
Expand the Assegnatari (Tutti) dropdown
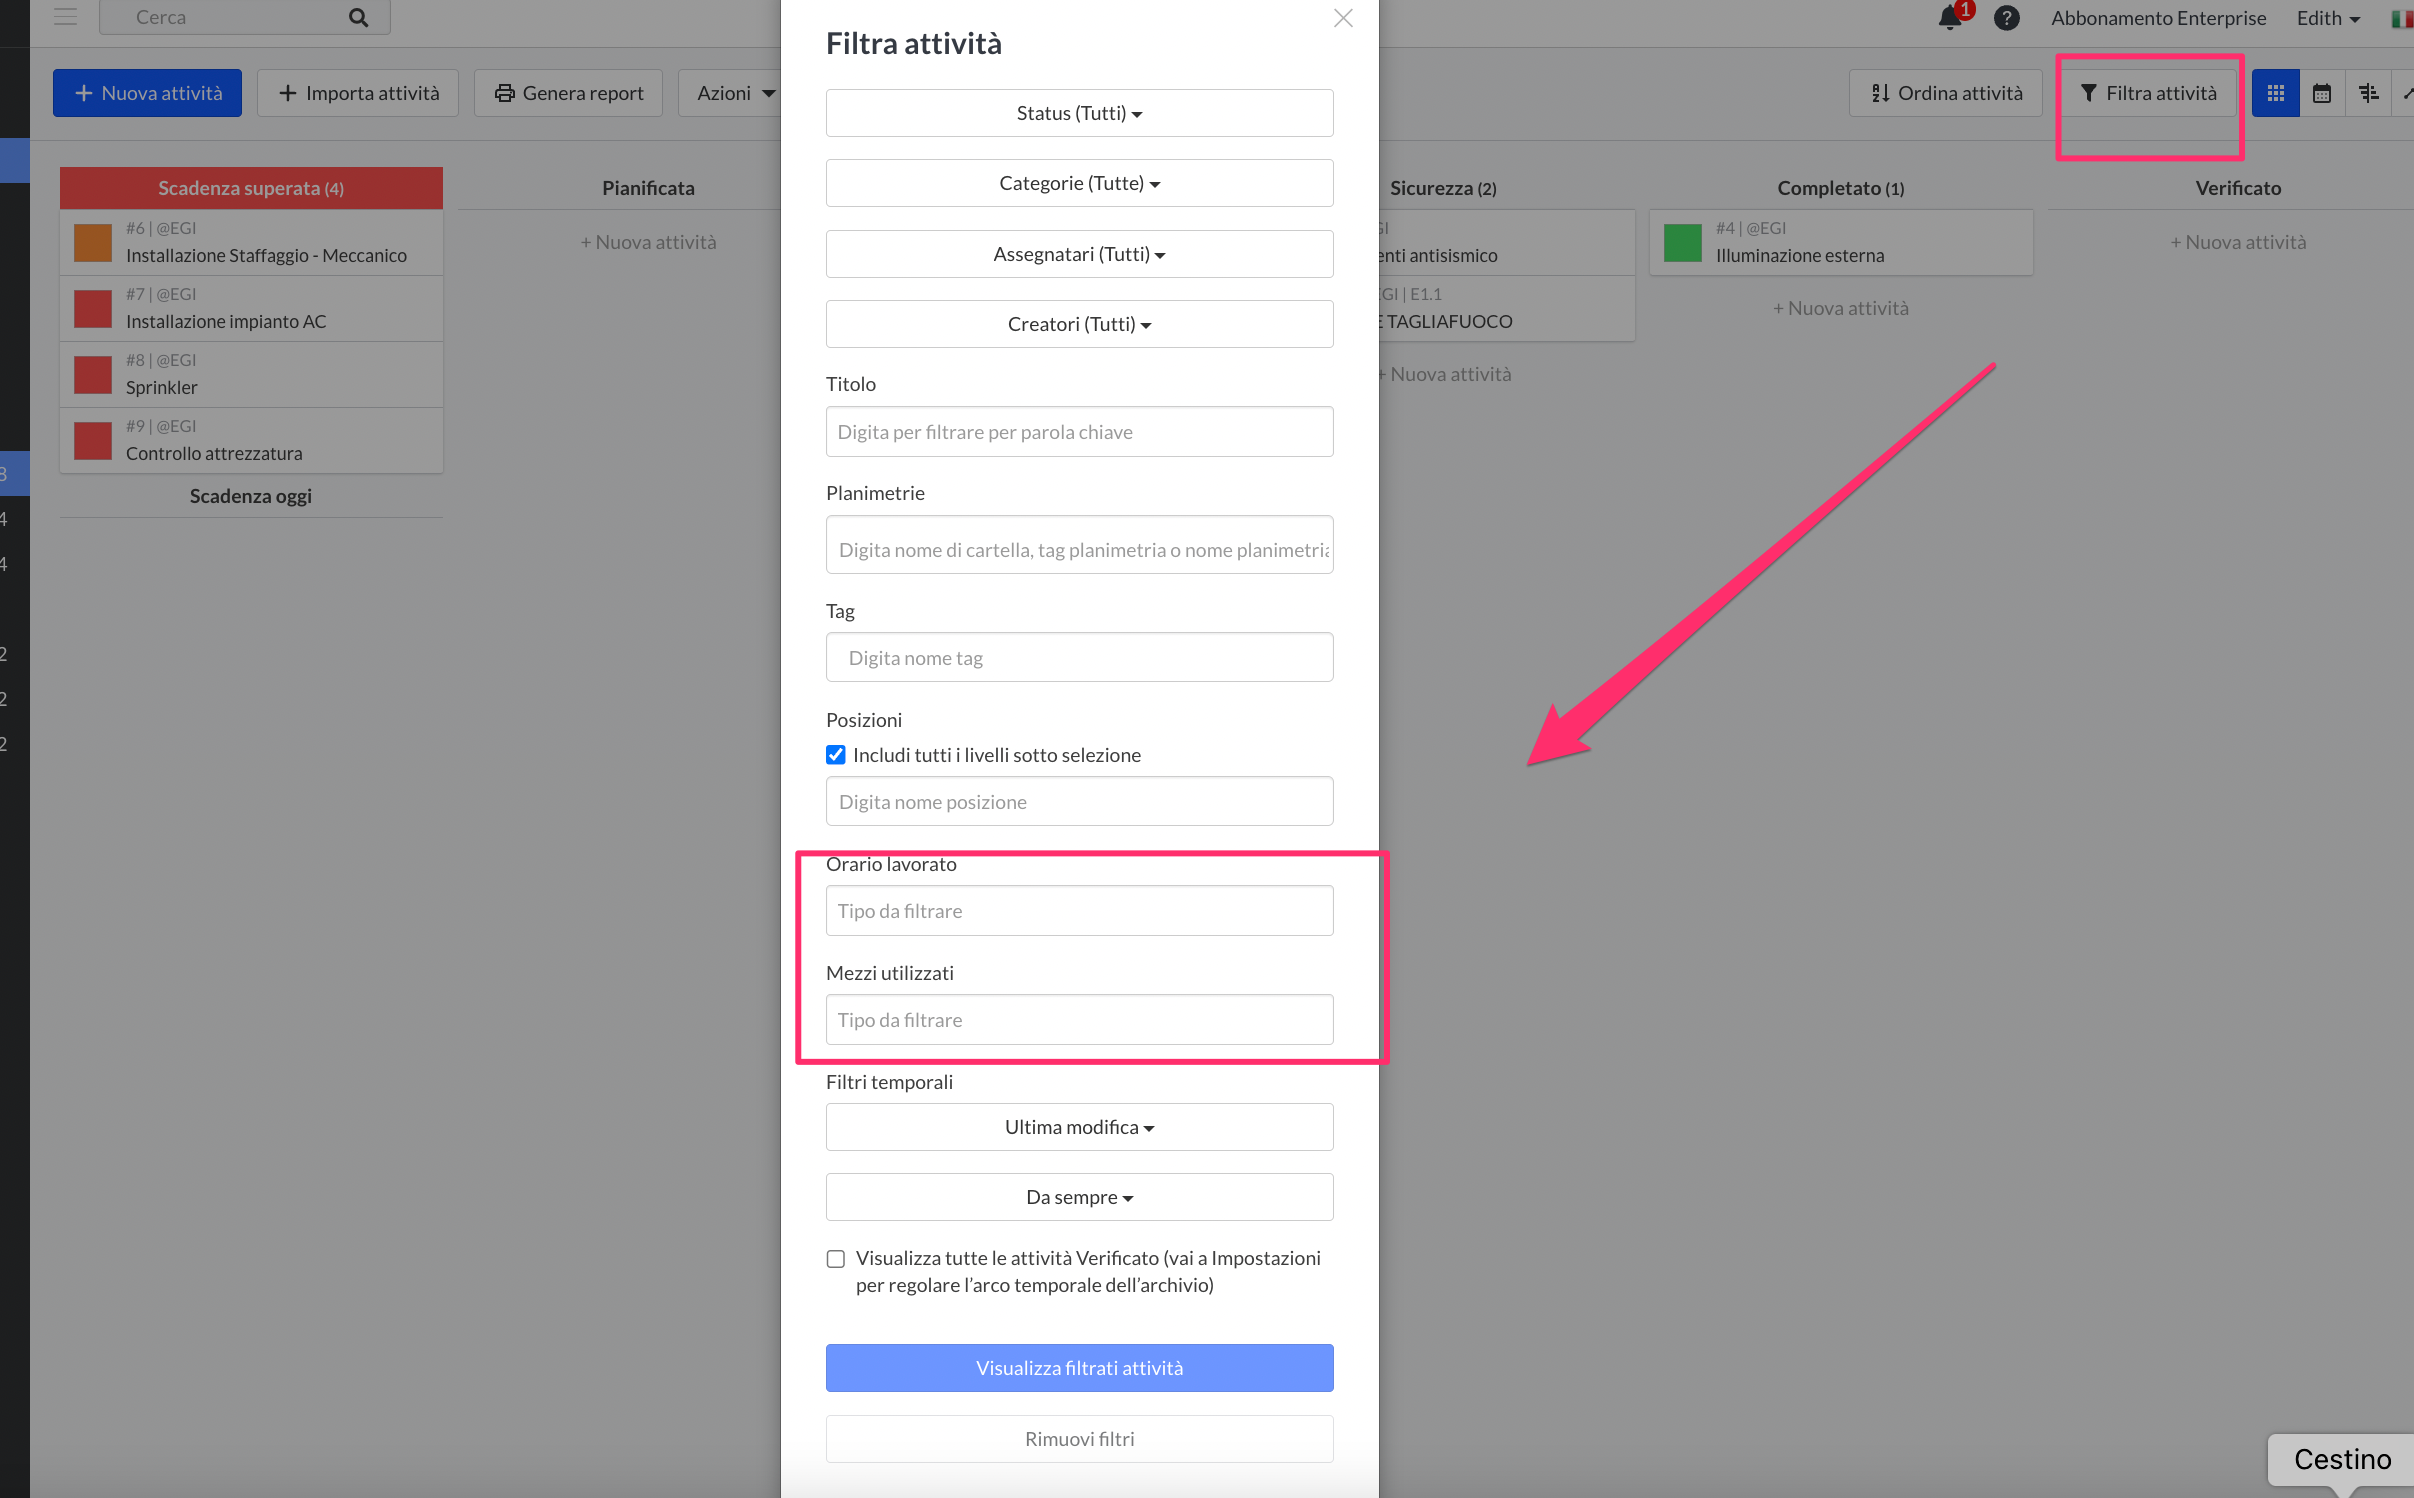tap(1079, 254)
